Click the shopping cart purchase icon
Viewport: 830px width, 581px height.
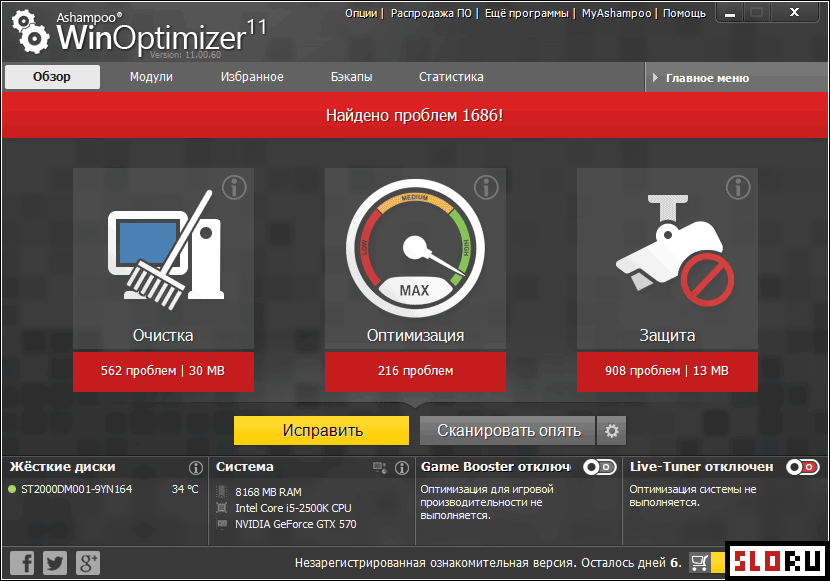(x=700, y=562)
